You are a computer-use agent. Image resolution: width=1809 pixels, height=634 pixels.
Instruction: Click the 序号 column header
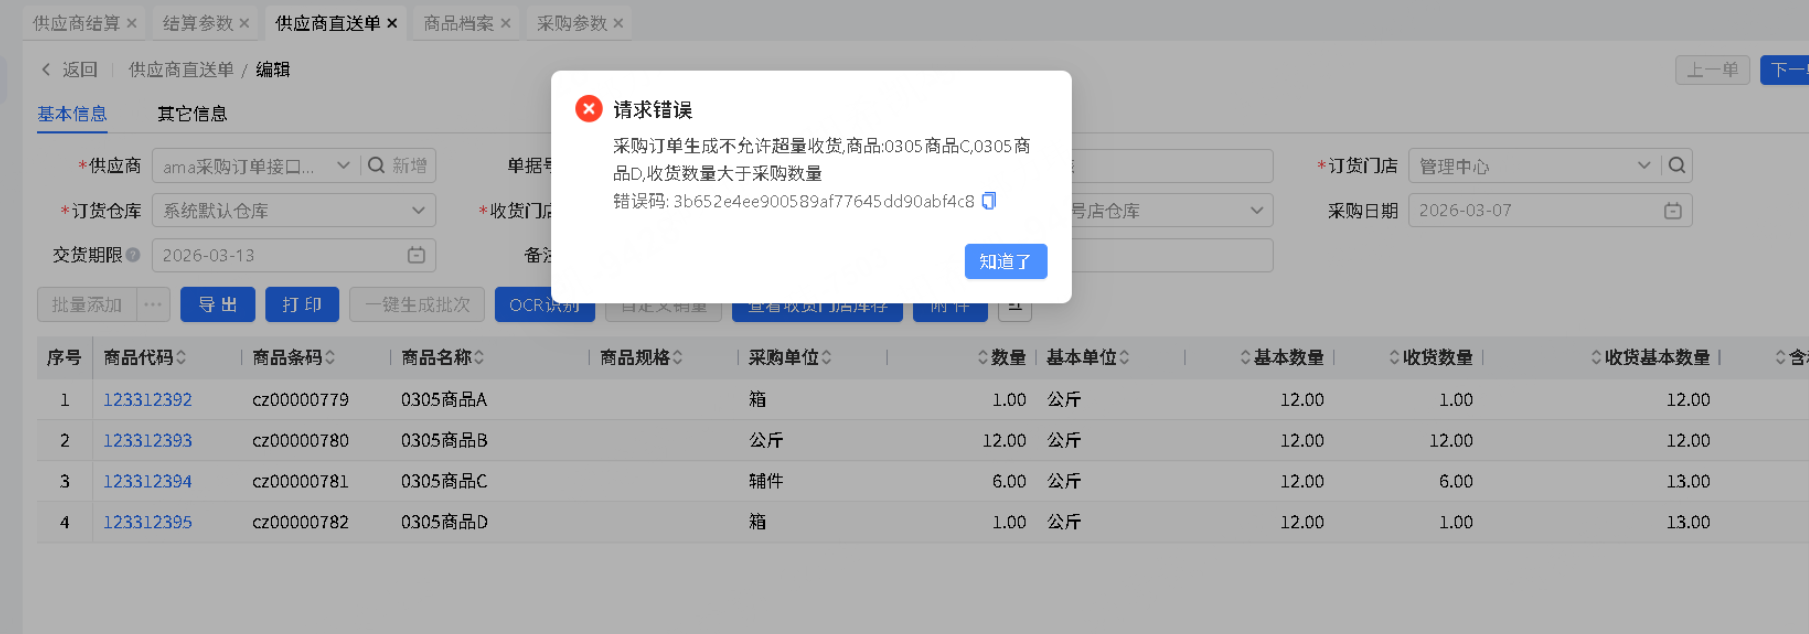coord(64,357)
